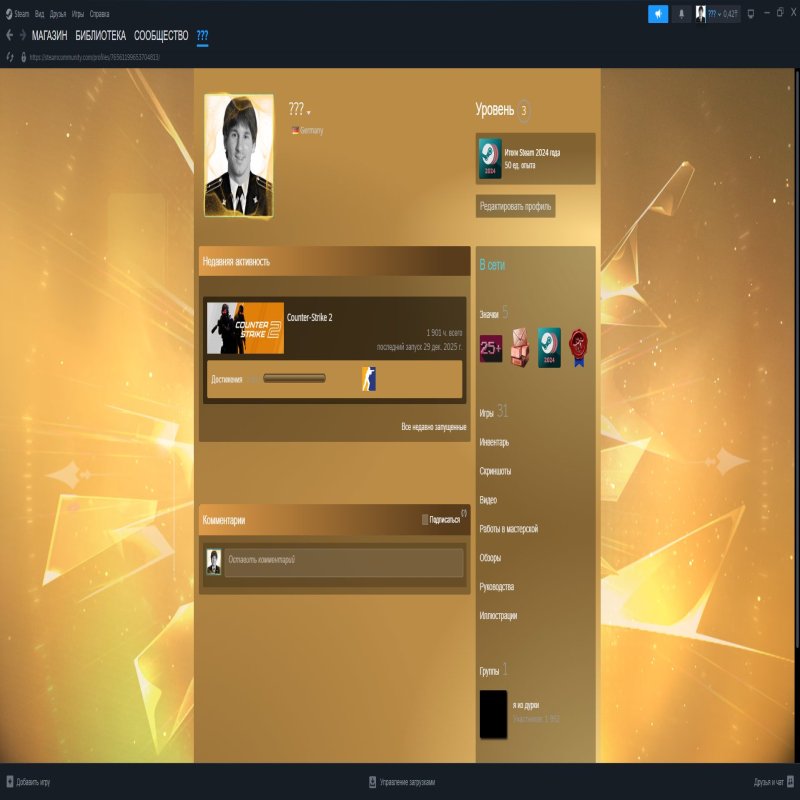
Task: Open the account dropdown showing wallet balance
Action: click(717, 14)
